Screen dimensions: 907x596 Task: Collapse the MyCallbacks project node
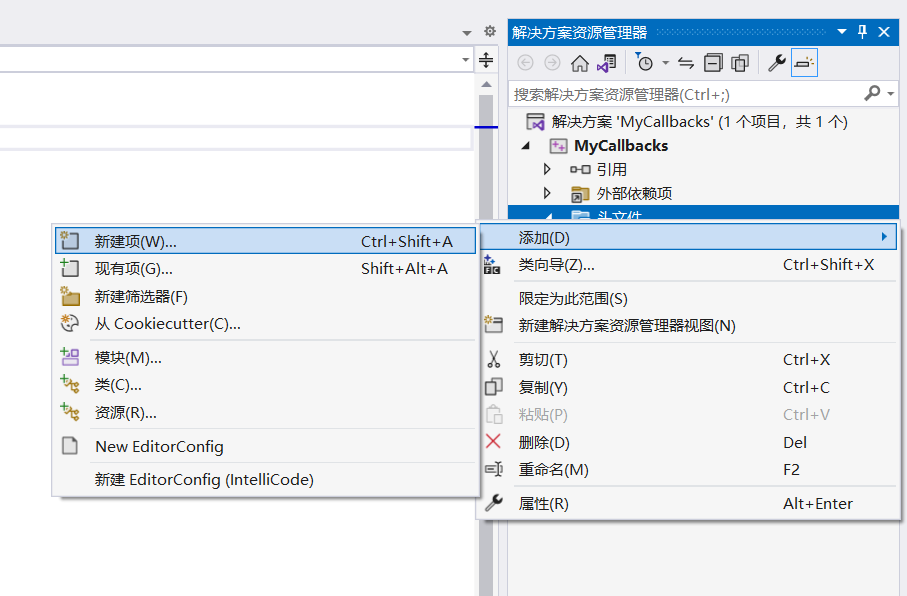pyautogui.click(x=525, y=146)
